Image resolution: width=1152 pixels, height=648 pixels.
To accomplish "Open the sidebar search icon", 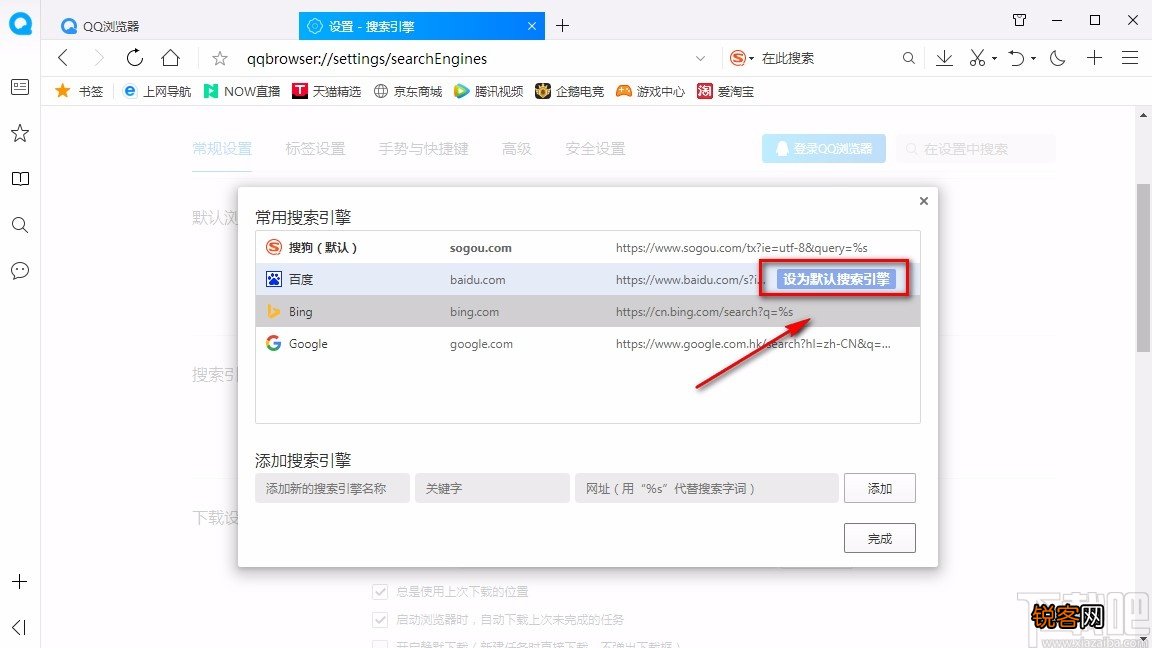I will point(20,225).
